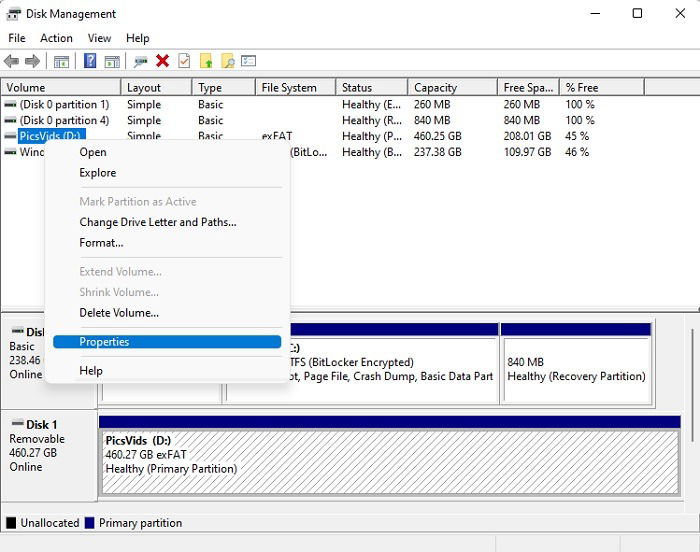Open the View menu
700x552 pixels.
99,38
